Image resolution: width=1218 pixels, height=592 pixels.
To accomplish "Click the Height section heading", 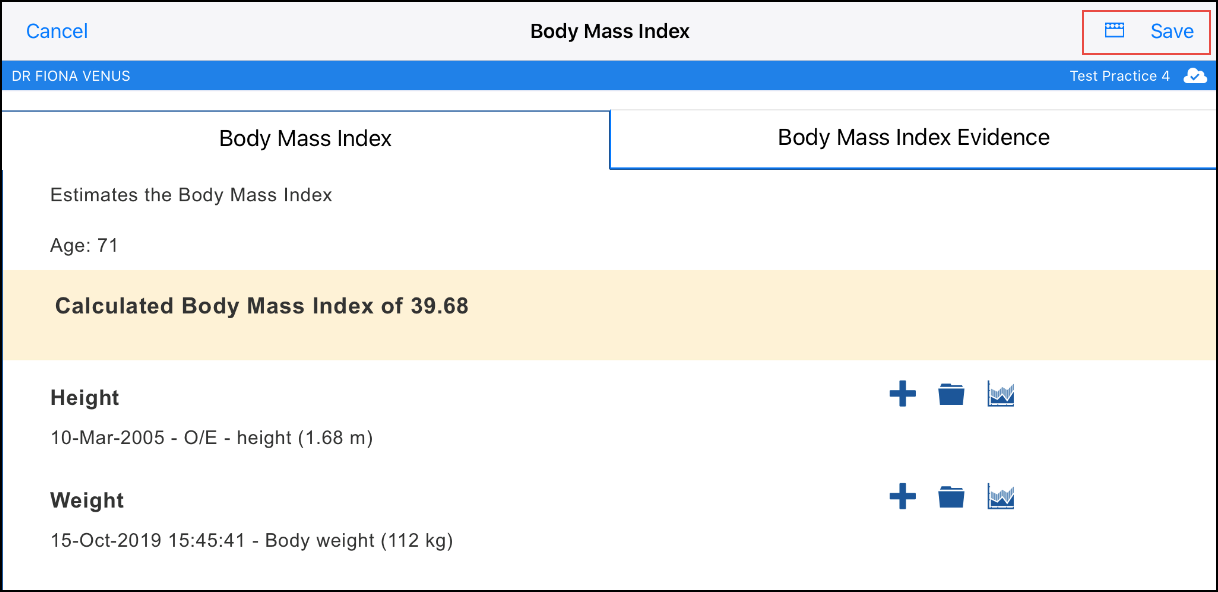I will [x=85, y=398].
